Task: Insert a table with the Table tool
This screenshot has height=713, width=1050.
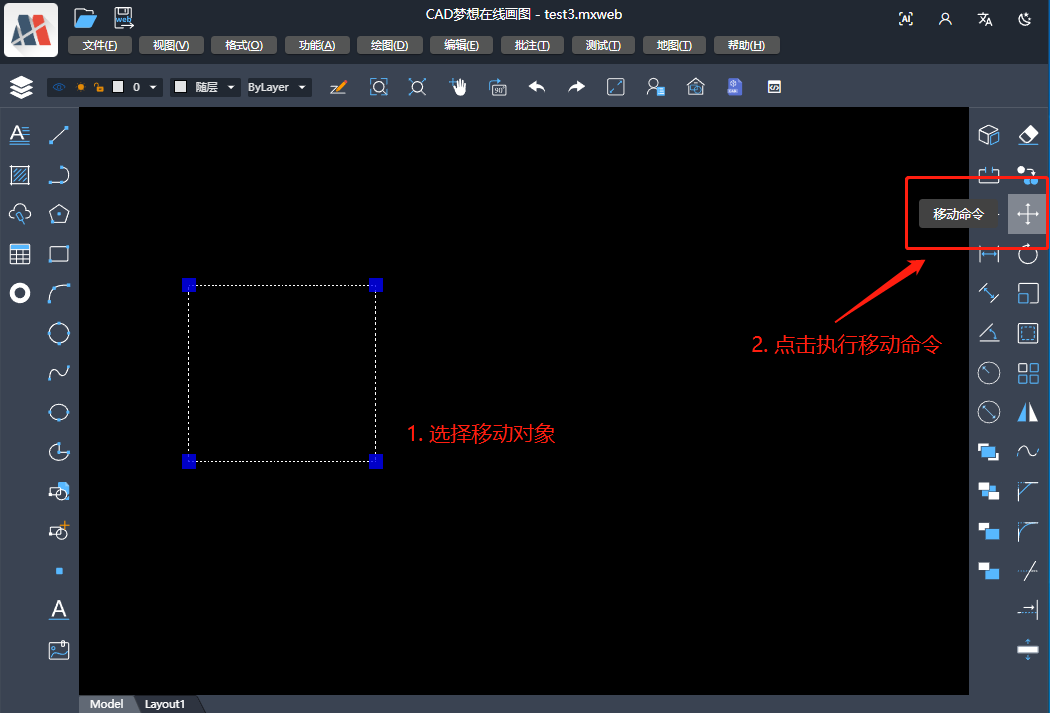Action: [x=20, y=254]
